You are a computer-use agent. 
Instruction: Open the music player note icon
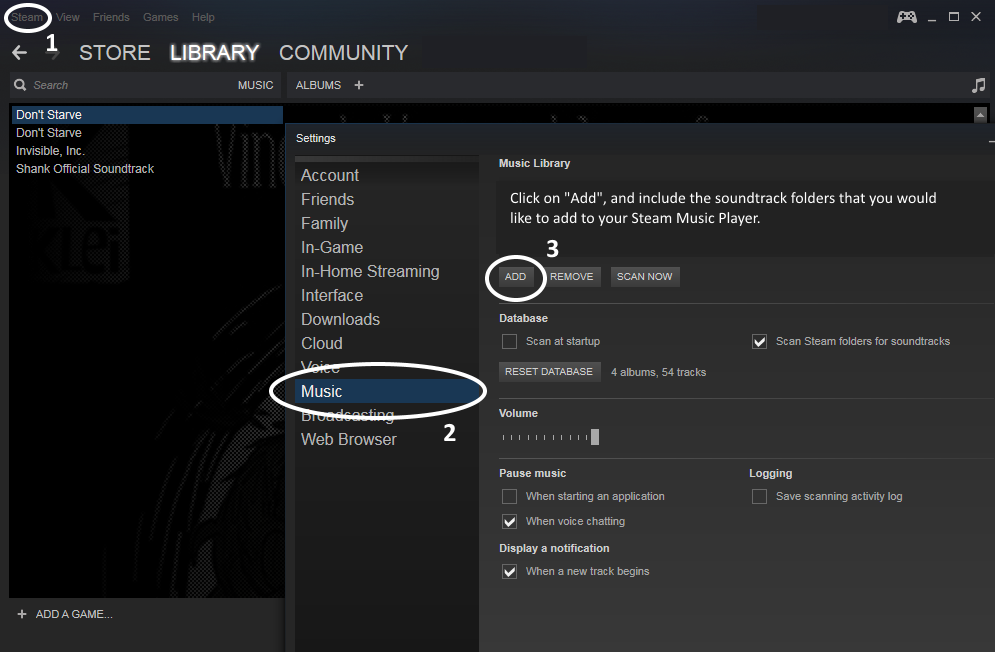point(979,85)
